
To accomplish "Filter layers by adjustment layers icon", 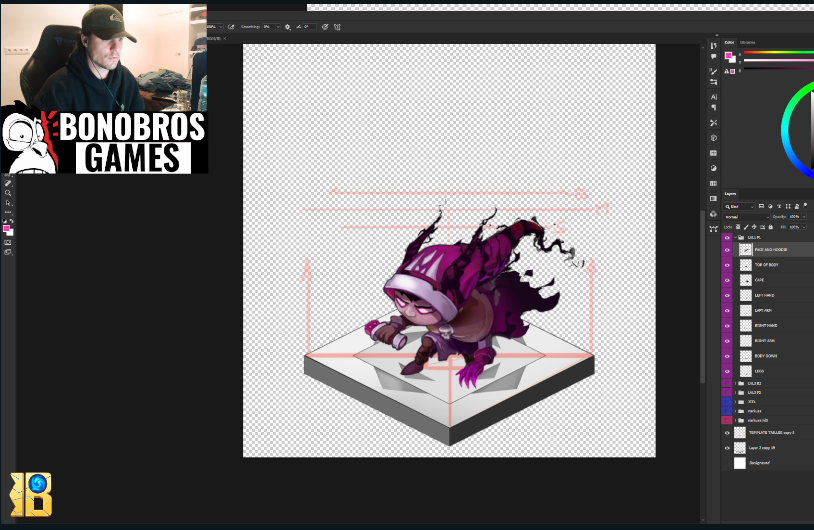I will click(x=770, y=206).
